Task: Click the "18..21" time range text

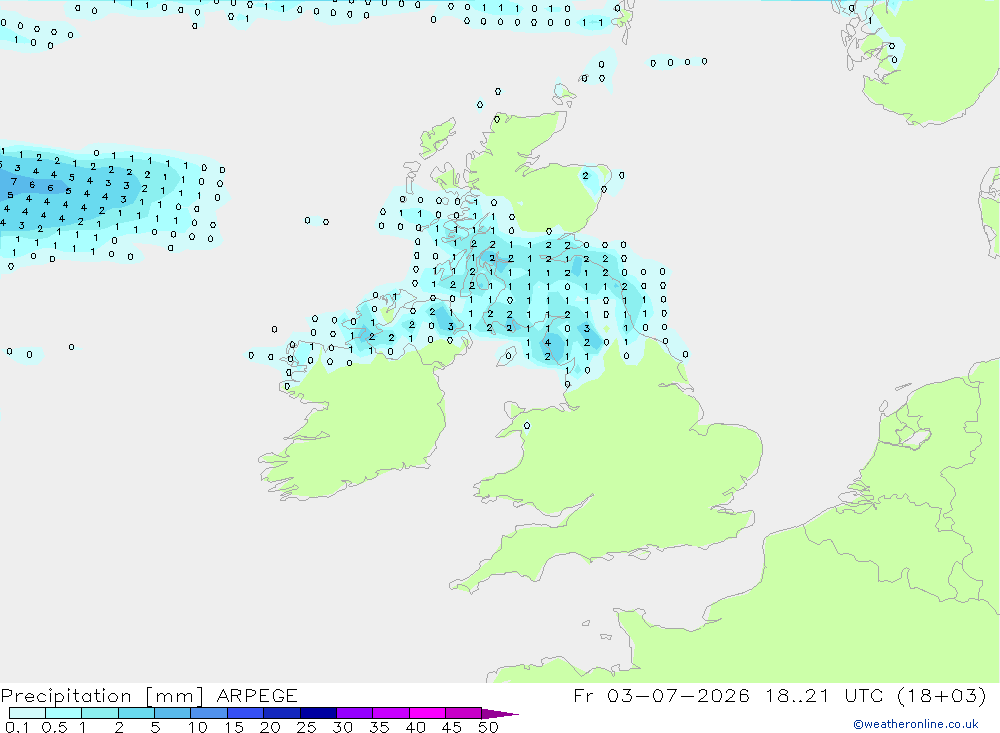Action: [797, 695]
